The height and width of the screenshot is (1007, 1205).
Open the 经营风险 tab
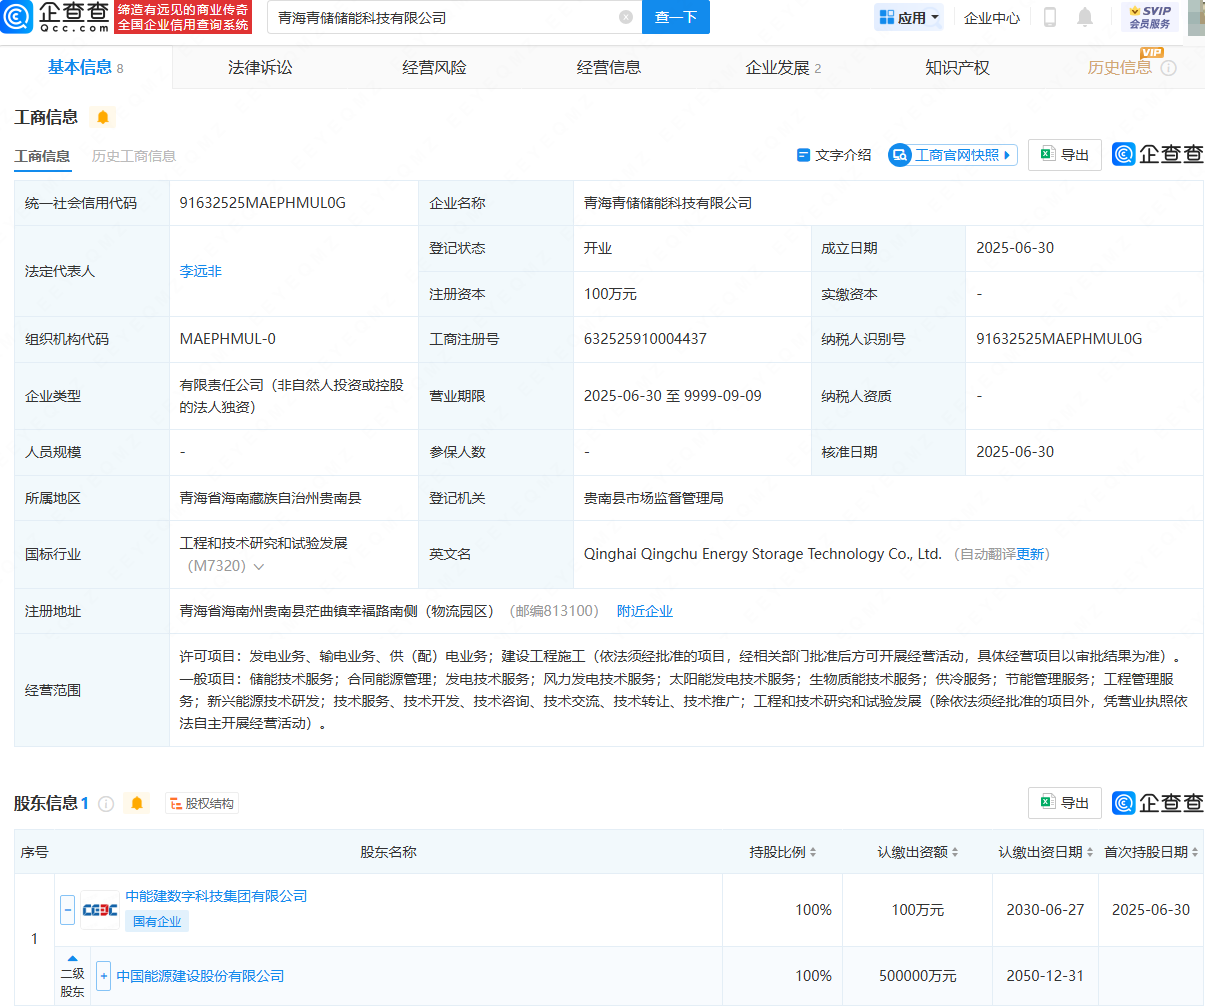434,67
